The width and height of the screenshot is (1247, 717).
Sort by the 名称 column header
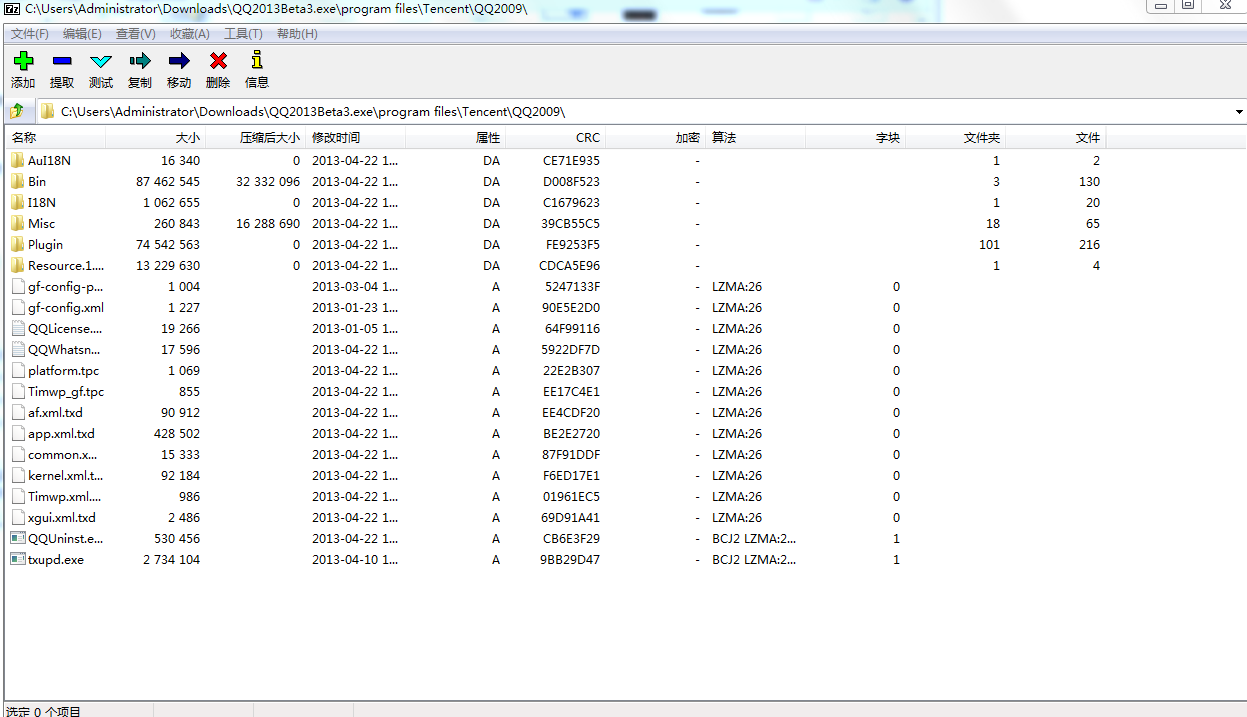tap(55, 138)
